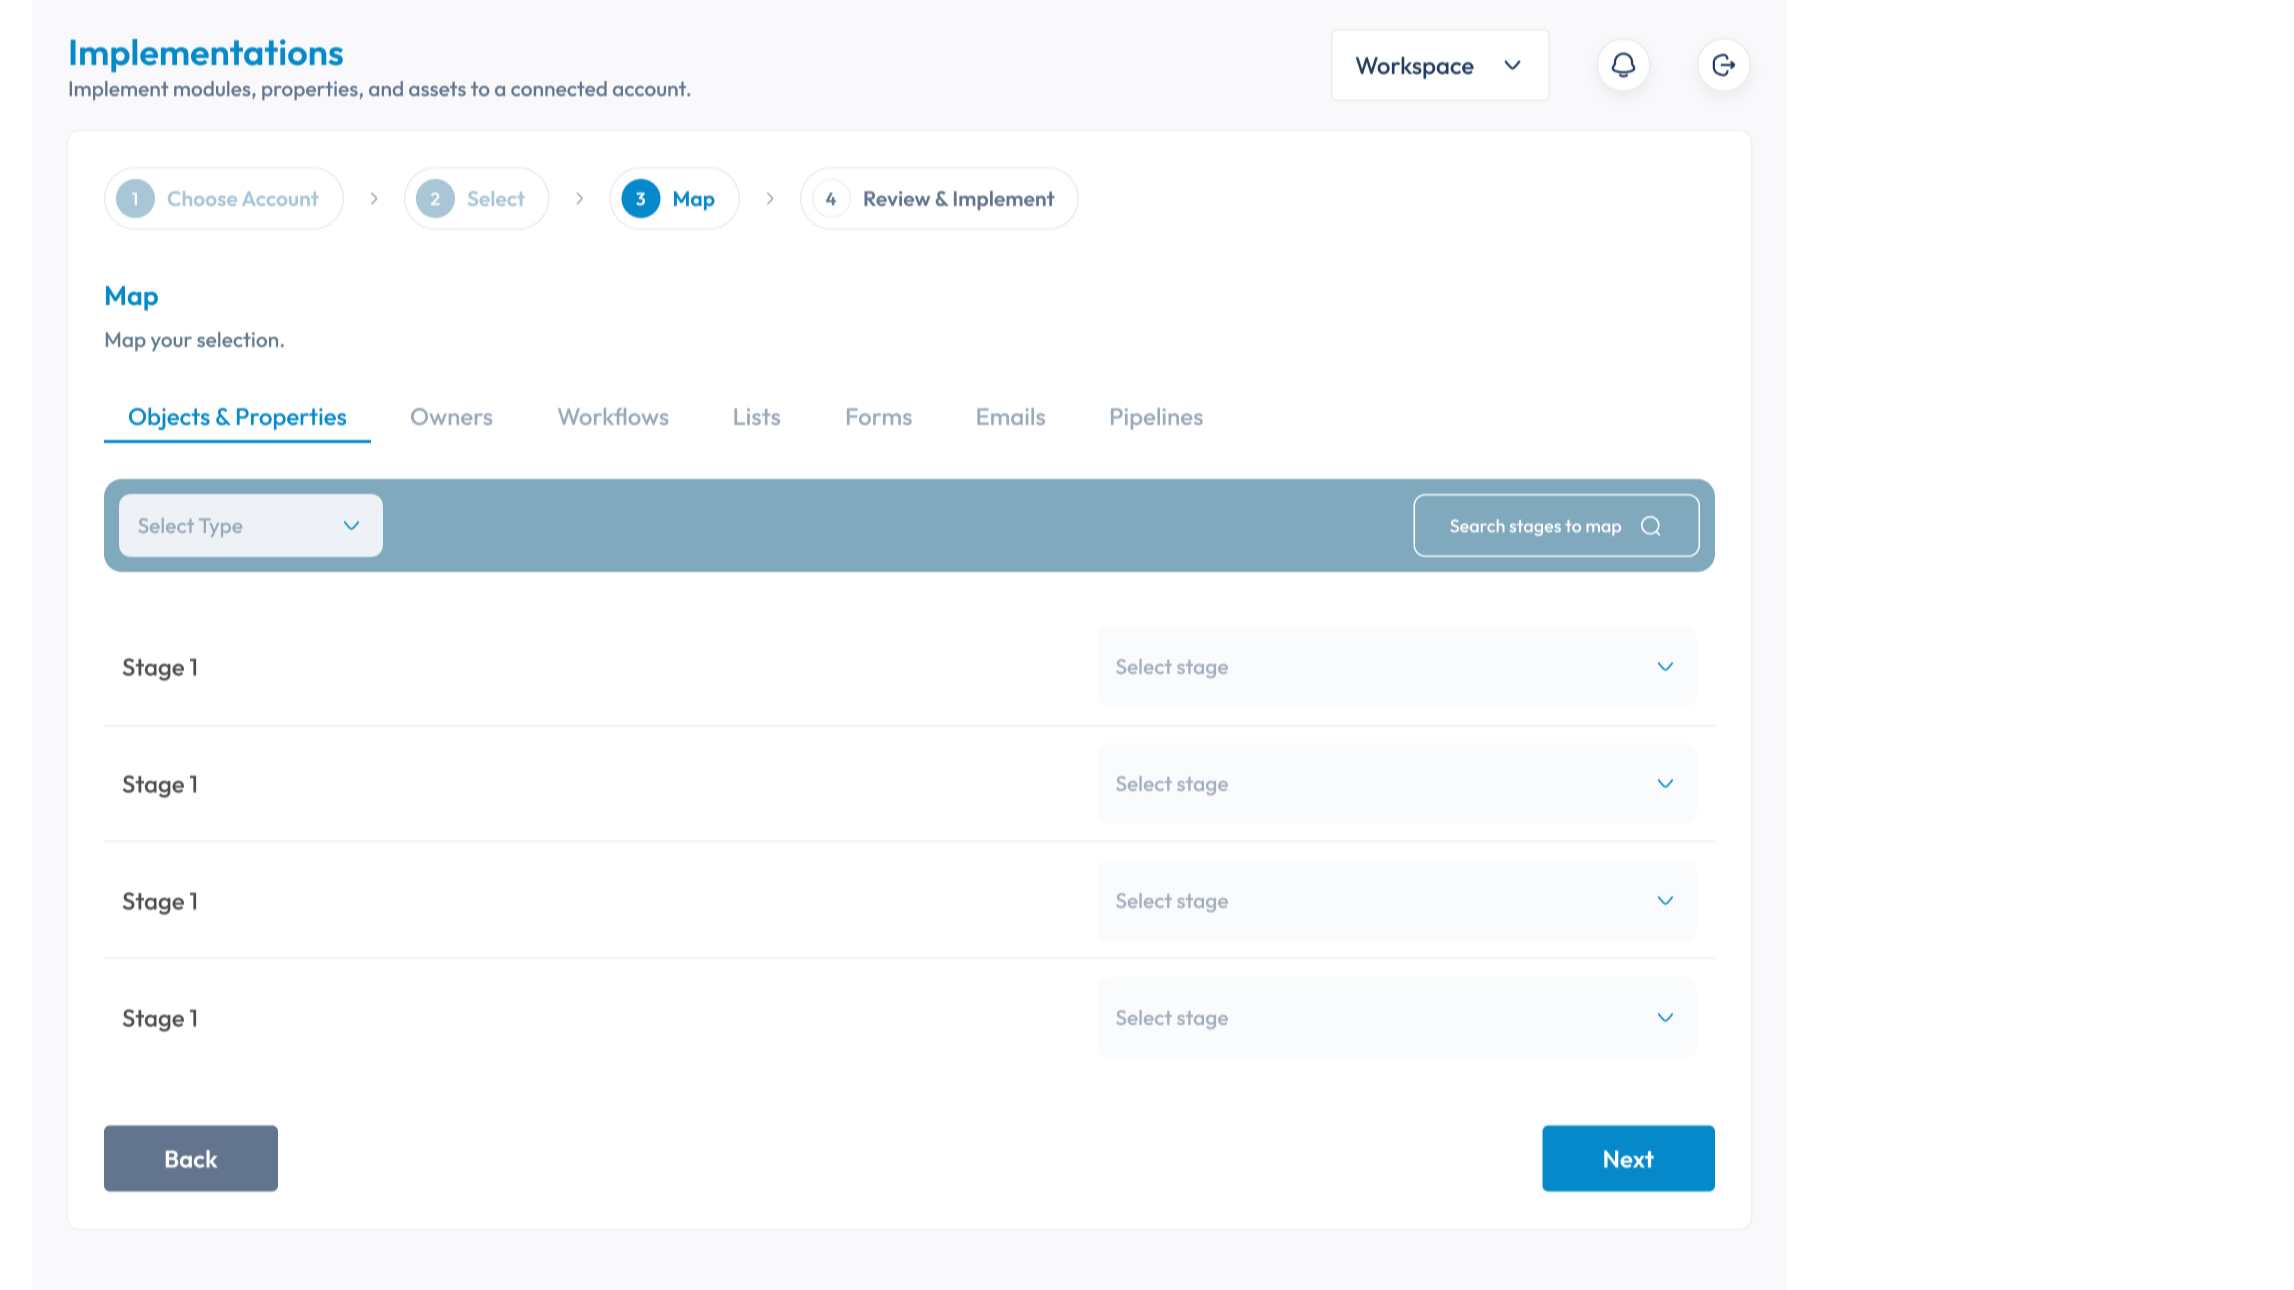Switch to the Workflows tab
The width and height of the screenshot is (2294, 1290).
pyautogui.click(x=613, y=417)
